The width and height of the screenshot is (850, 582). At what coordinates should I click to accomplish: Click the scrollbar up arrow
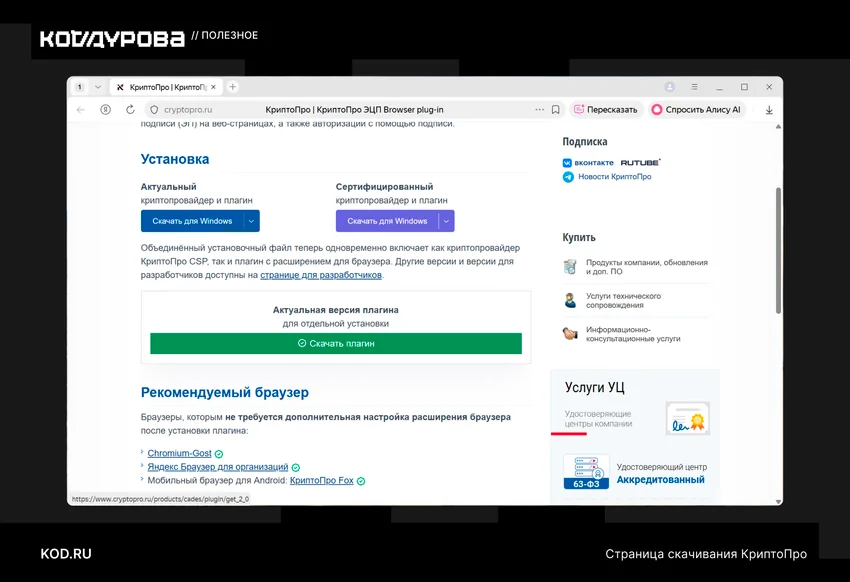tap(778, 127)
